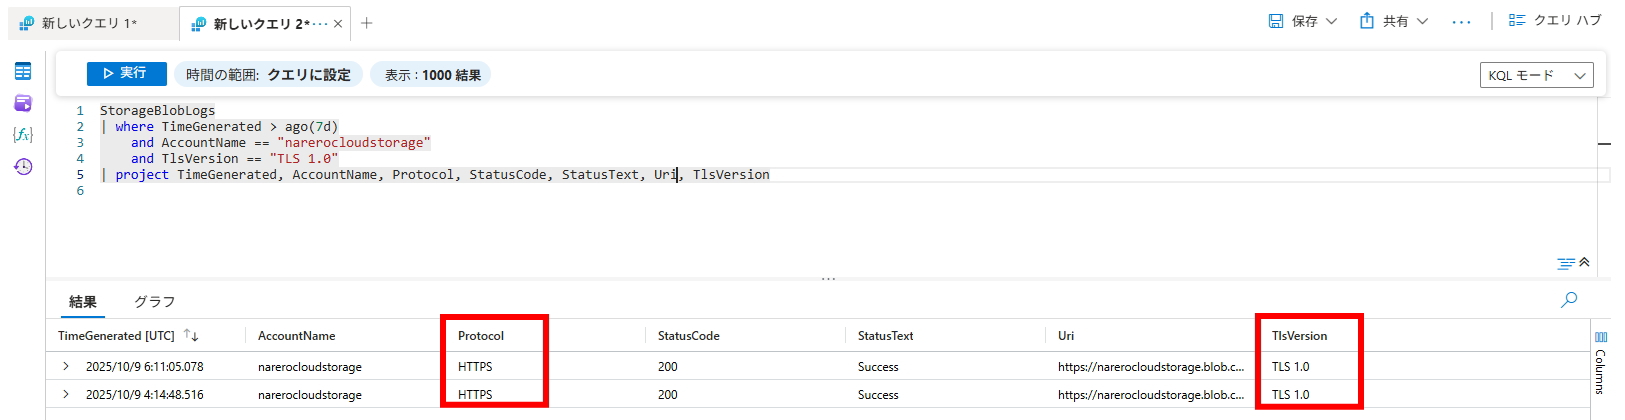Viewport: 1625px width, 420px height.
Task: Click the Uri column header
Action: click(1066, 336)
